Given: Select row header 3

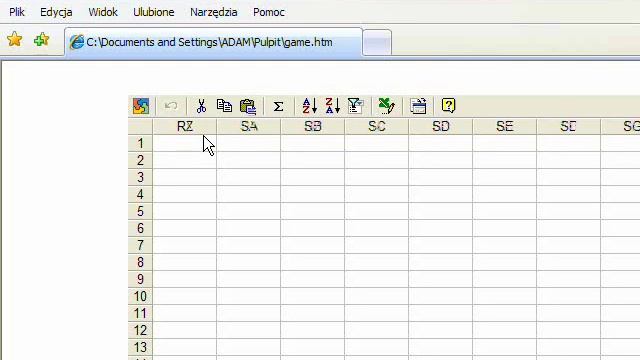Looking at the screenshot, I should (x=140, y=177).
